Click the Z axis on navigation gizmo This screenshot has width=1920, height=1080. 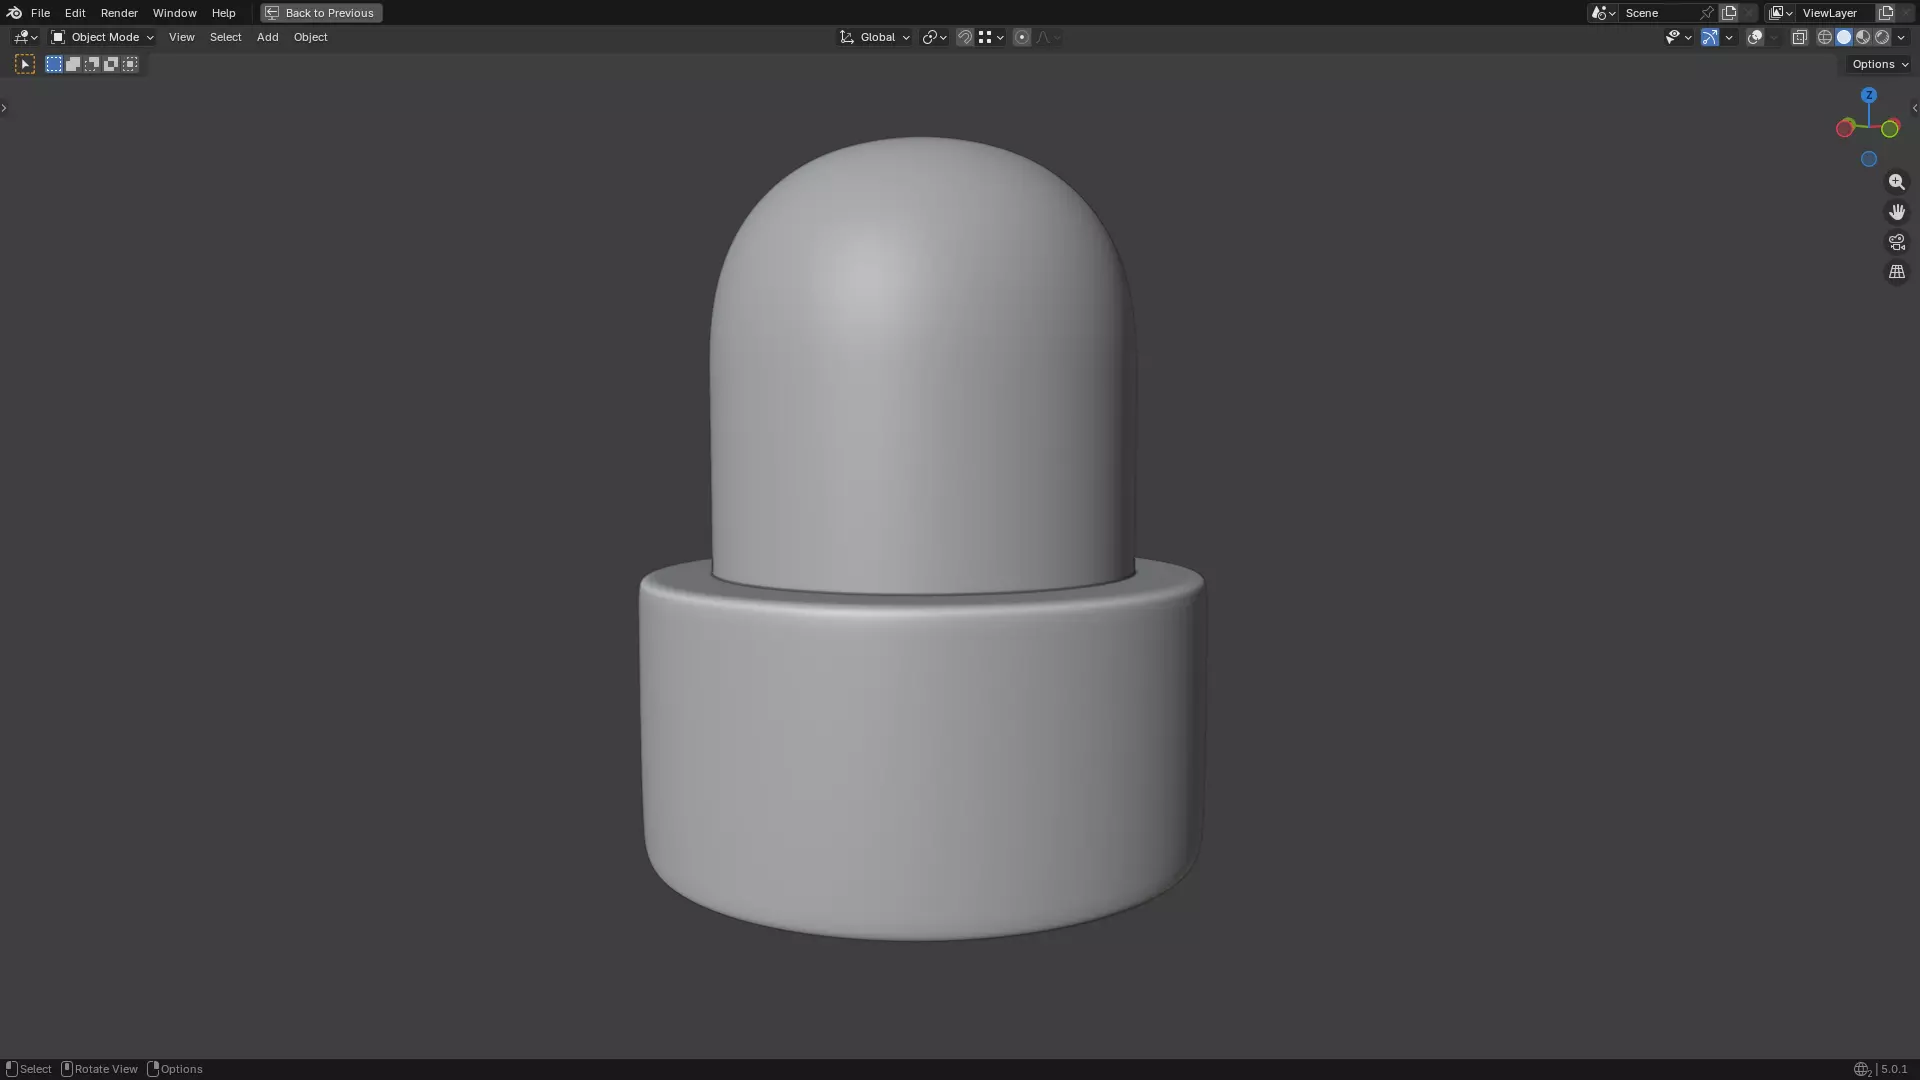point(1868,95)
